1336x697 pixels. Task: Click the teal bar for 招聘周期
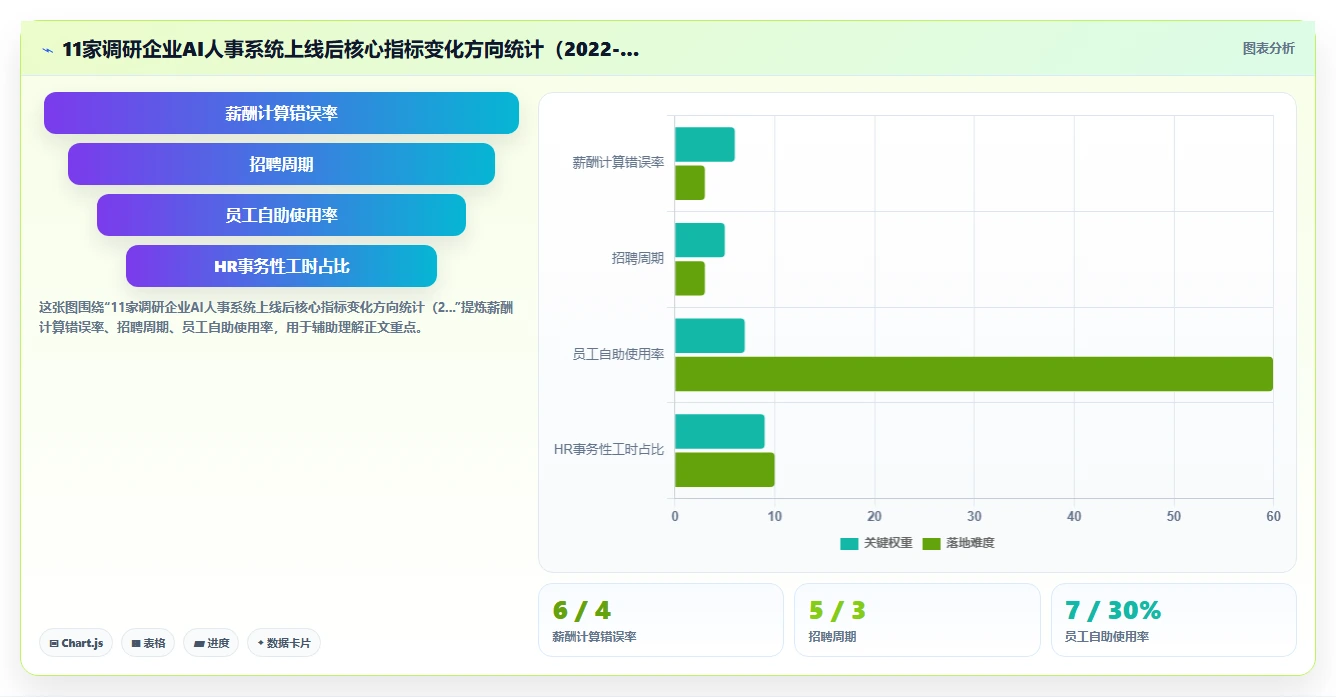(700, 240)
